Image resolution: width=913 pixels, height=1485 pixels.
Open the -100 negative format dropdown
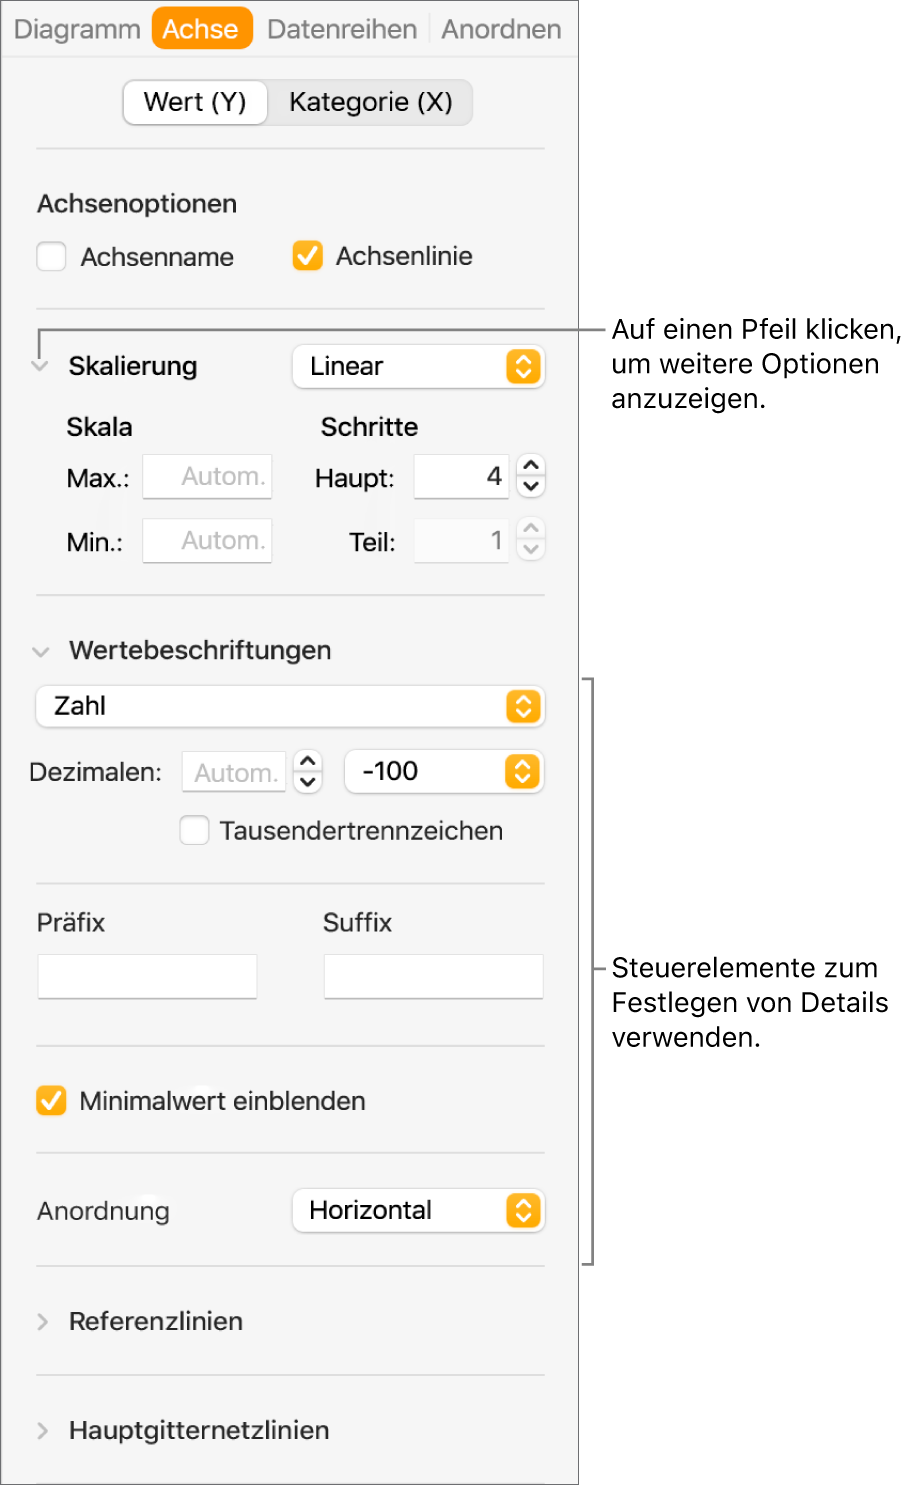(444, 772)
